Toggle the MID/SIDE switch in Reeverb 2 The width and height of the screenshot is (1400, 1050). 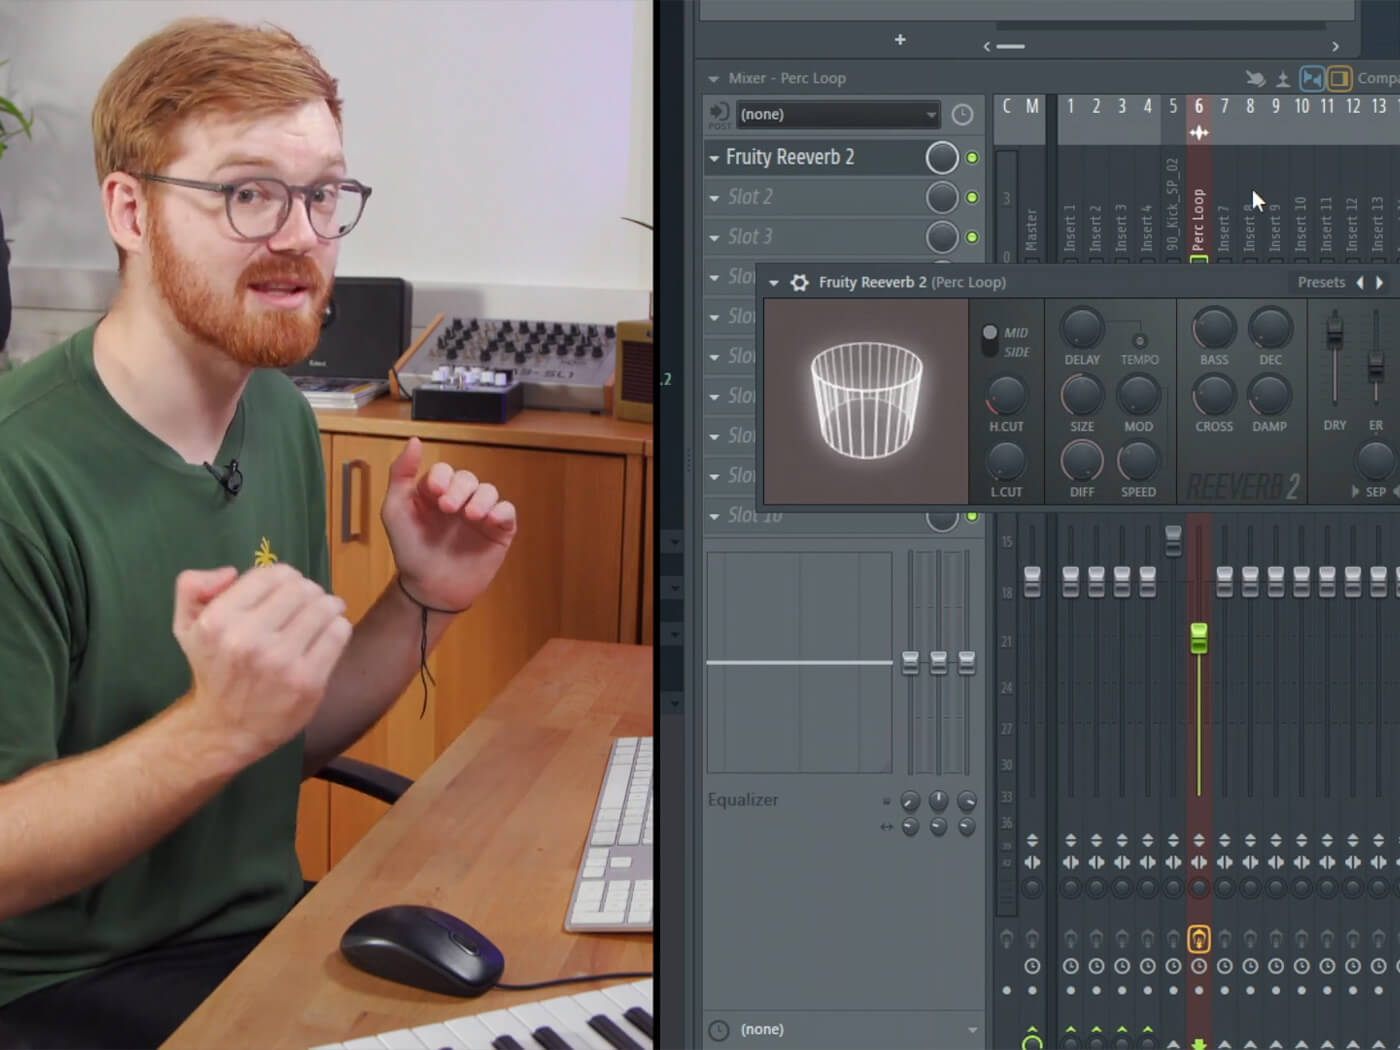988,332
